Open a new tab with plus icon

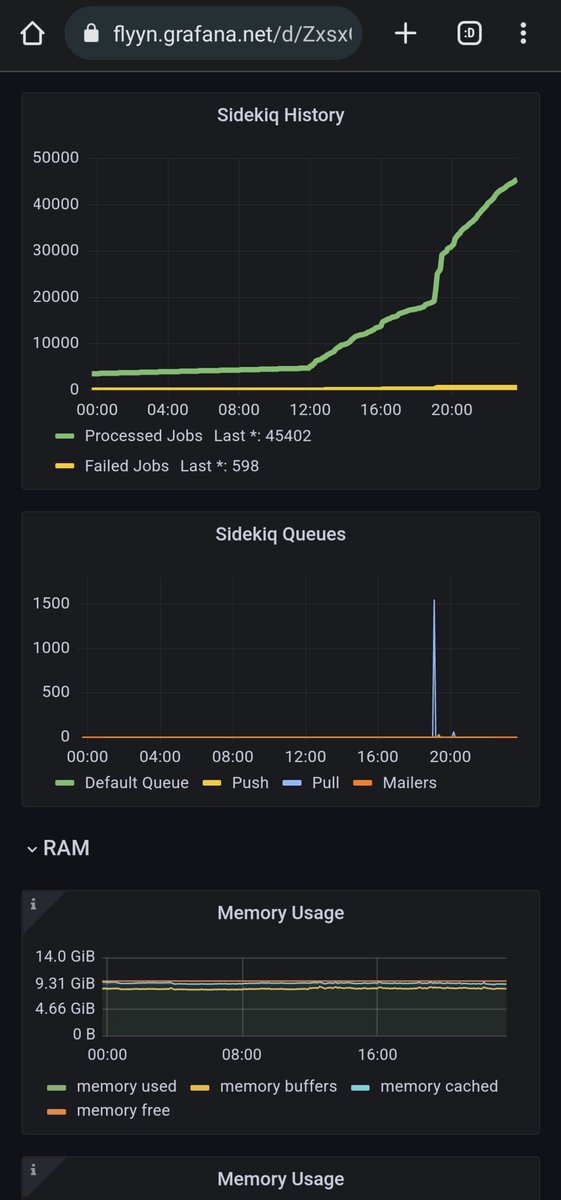click(x=405, y=34)
